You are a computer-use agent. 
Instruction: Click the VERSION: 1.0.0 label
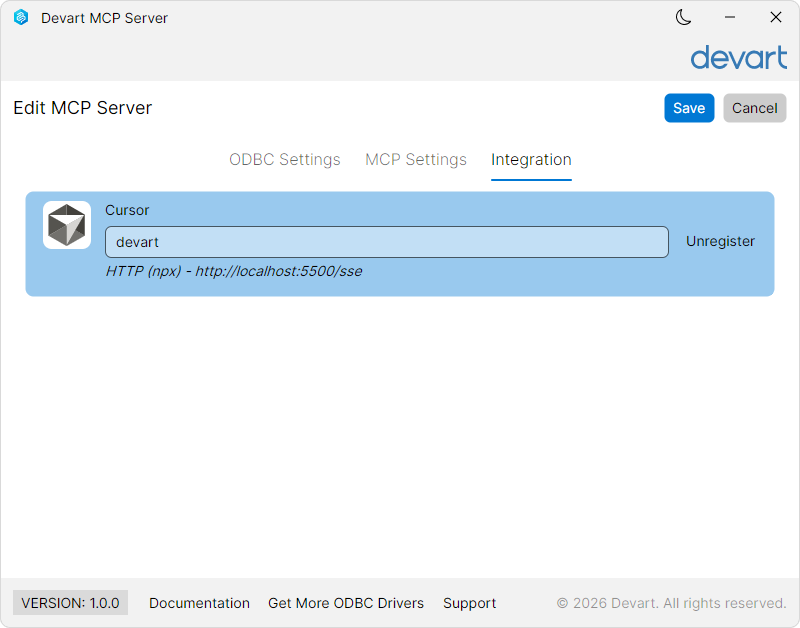(x=70, y=603)
